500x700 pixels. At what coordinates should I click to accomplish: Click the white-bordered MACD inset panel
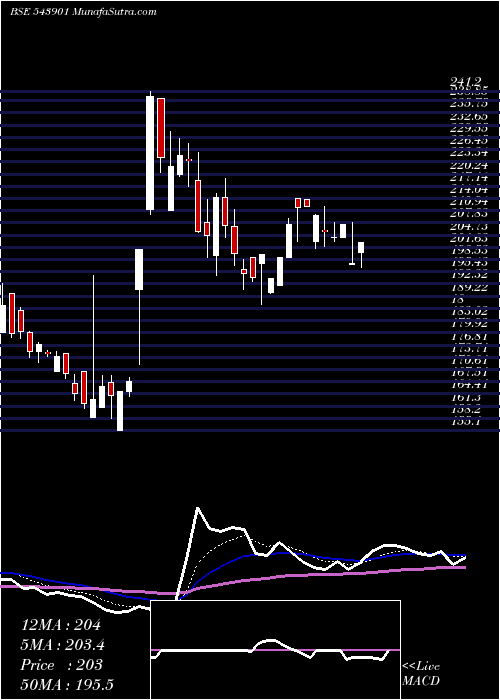point(275,650)
